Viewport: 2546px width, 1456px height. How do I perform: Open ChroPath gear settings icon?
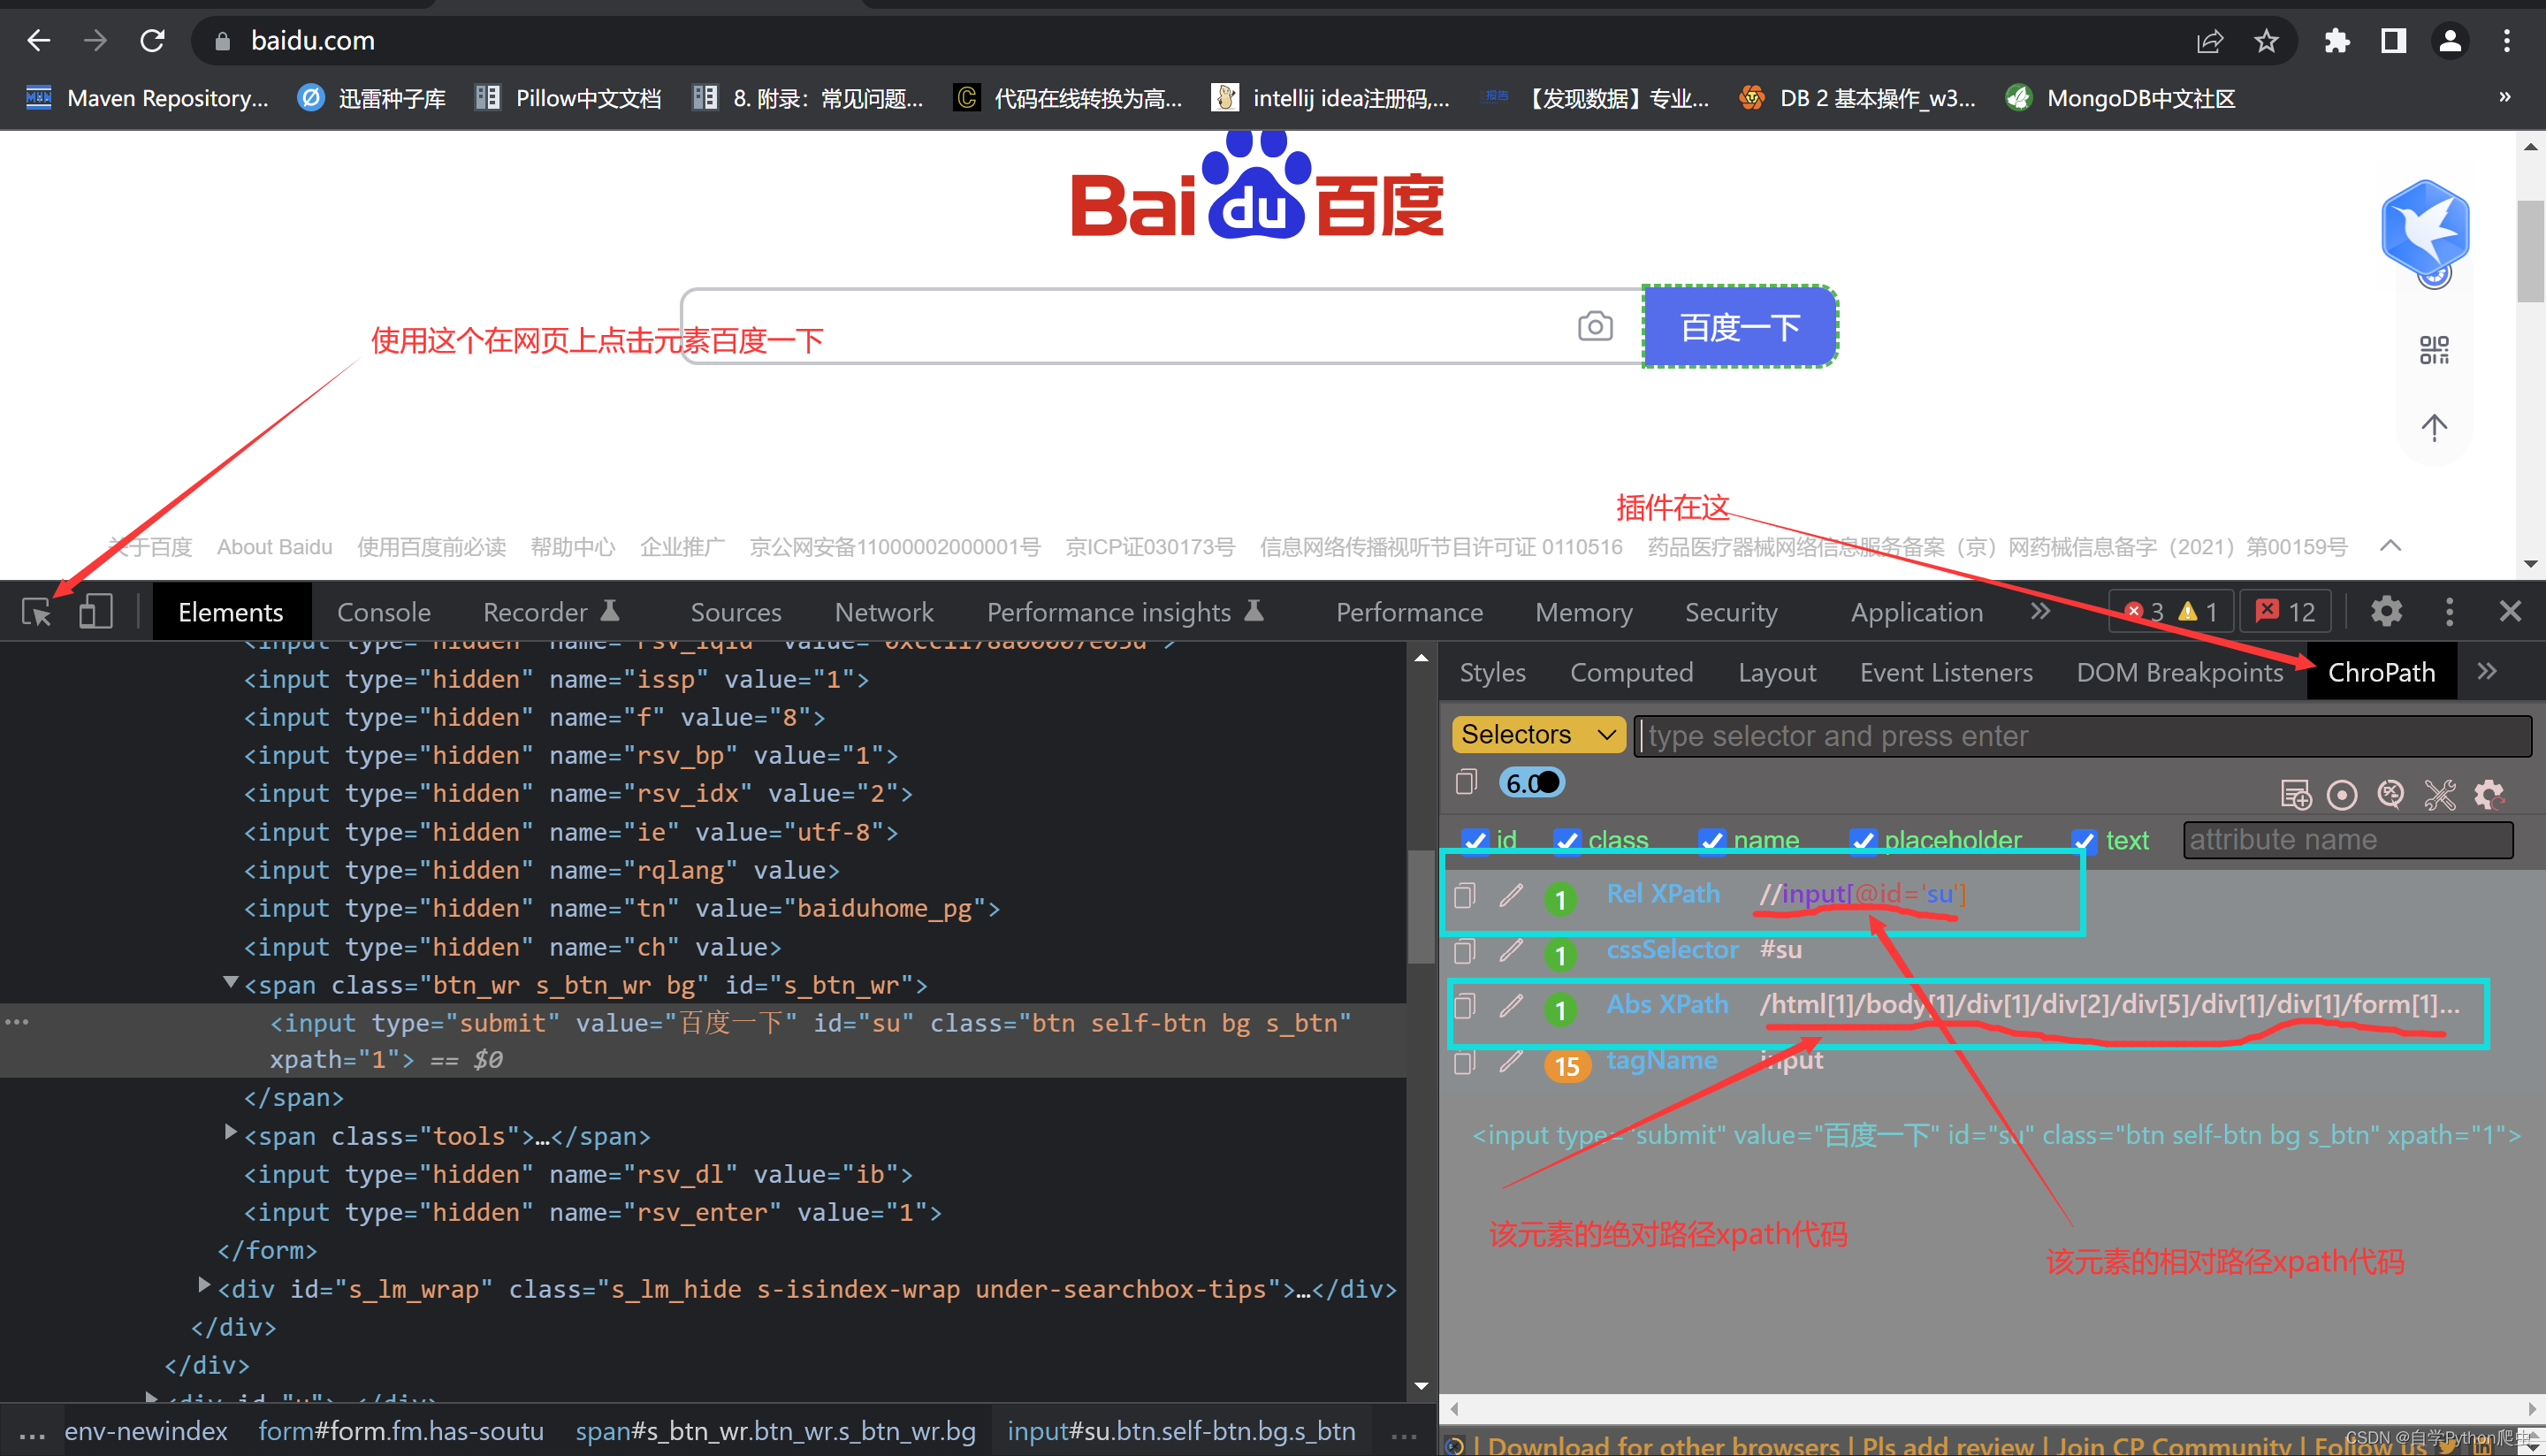click(2489, 795)
